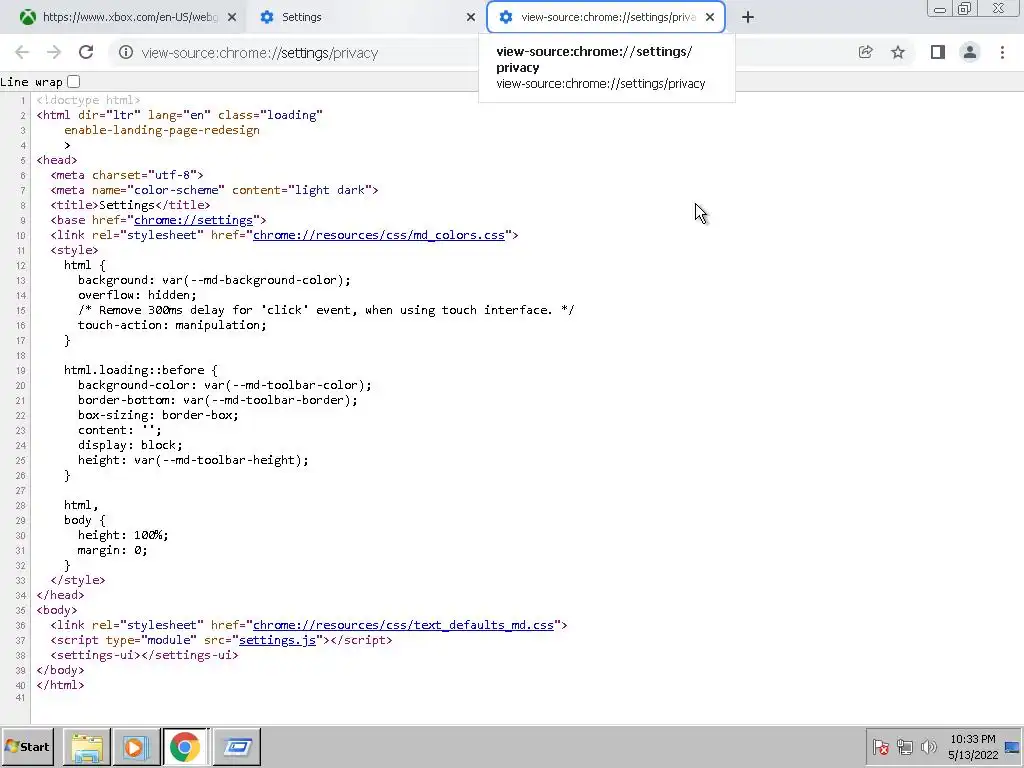Open the Windows Start menu

27,746
